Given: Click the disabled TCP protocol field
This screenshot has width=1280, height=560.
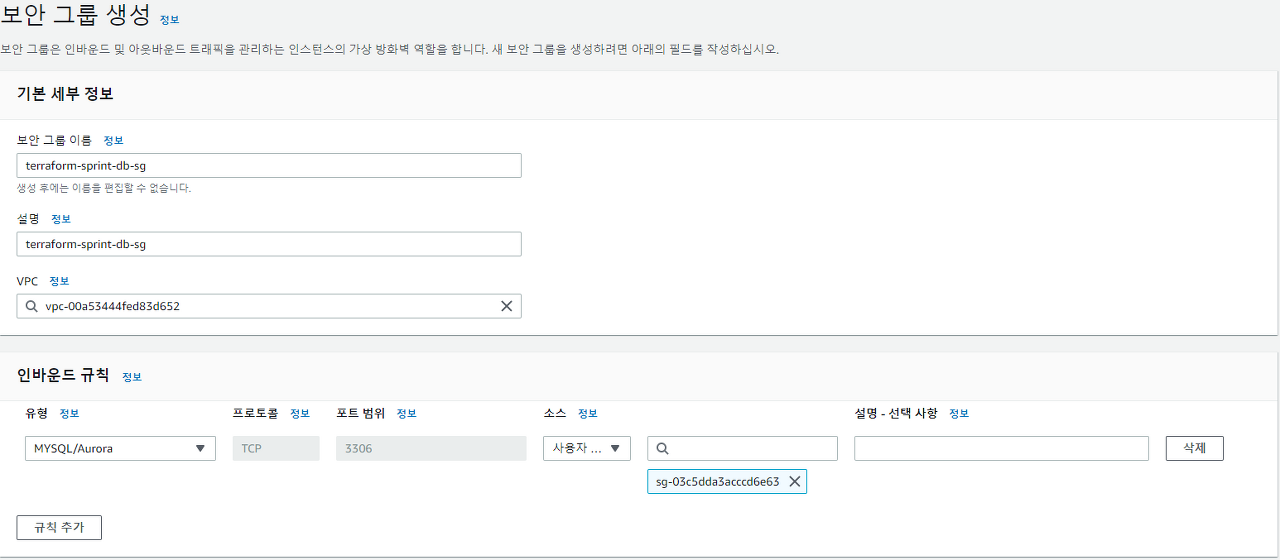Looking at the screenshot, I should pyautogui.click(x=276, y=449).
